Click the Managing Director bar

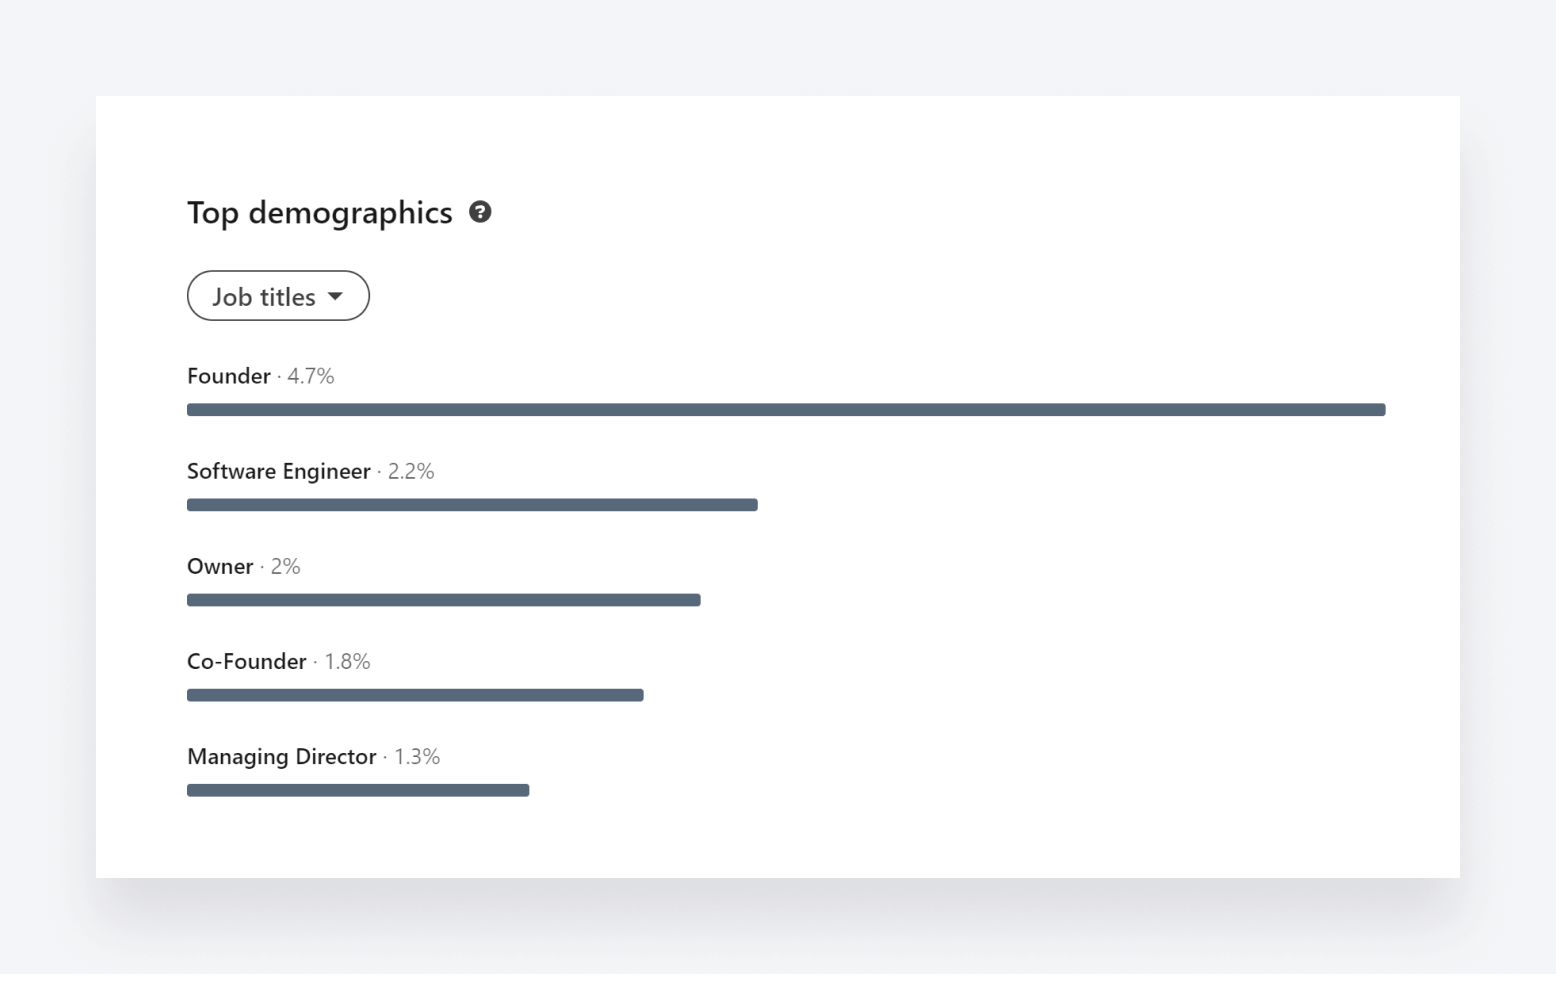coord(358,790)
